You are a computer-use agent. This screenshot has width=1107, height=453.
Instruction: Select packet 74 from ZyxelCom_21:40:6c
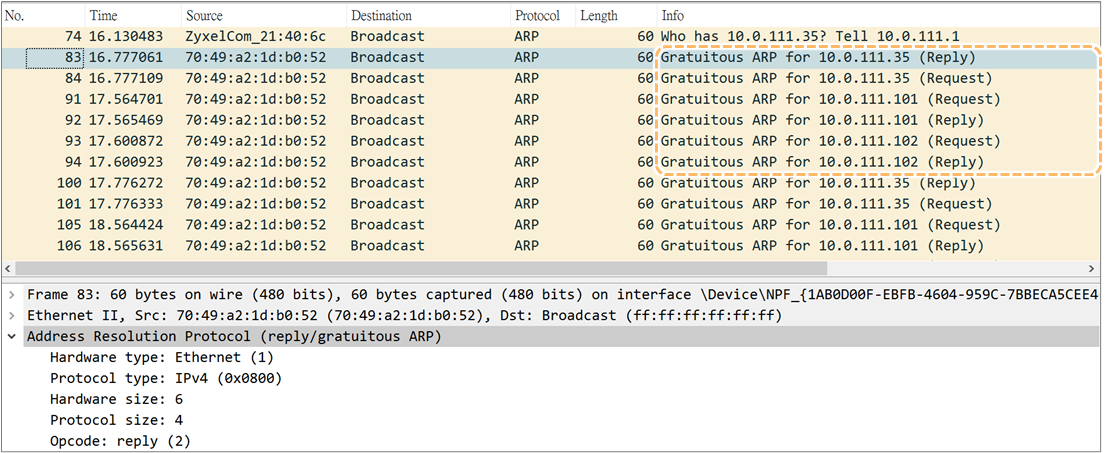[x=551, y=36]
